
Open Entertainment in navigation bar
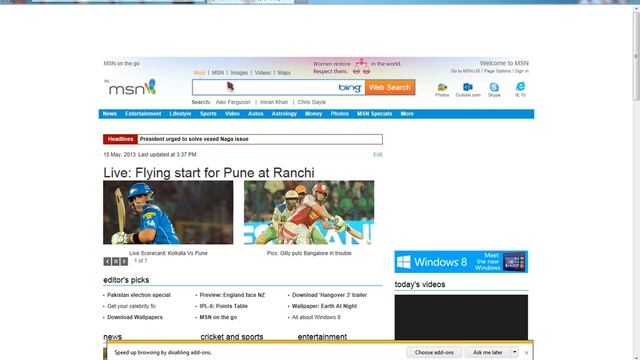[143, 114]
